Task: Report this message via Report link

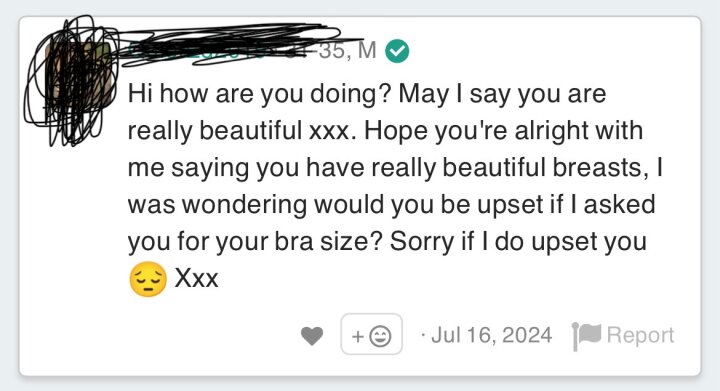Action: (x=640, y=335)
